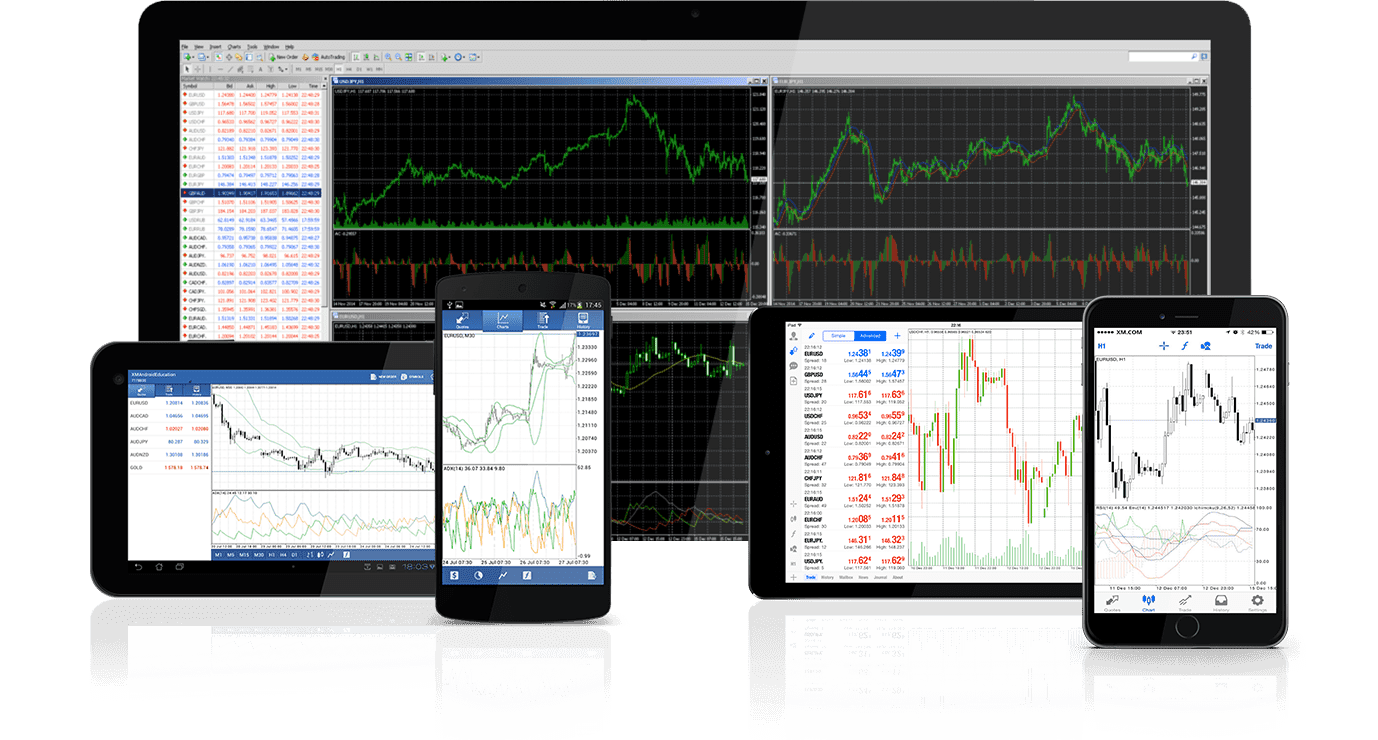Open the View menu on desktop terminal
This screenshot has height=740, width=1378.
[199, 47]
